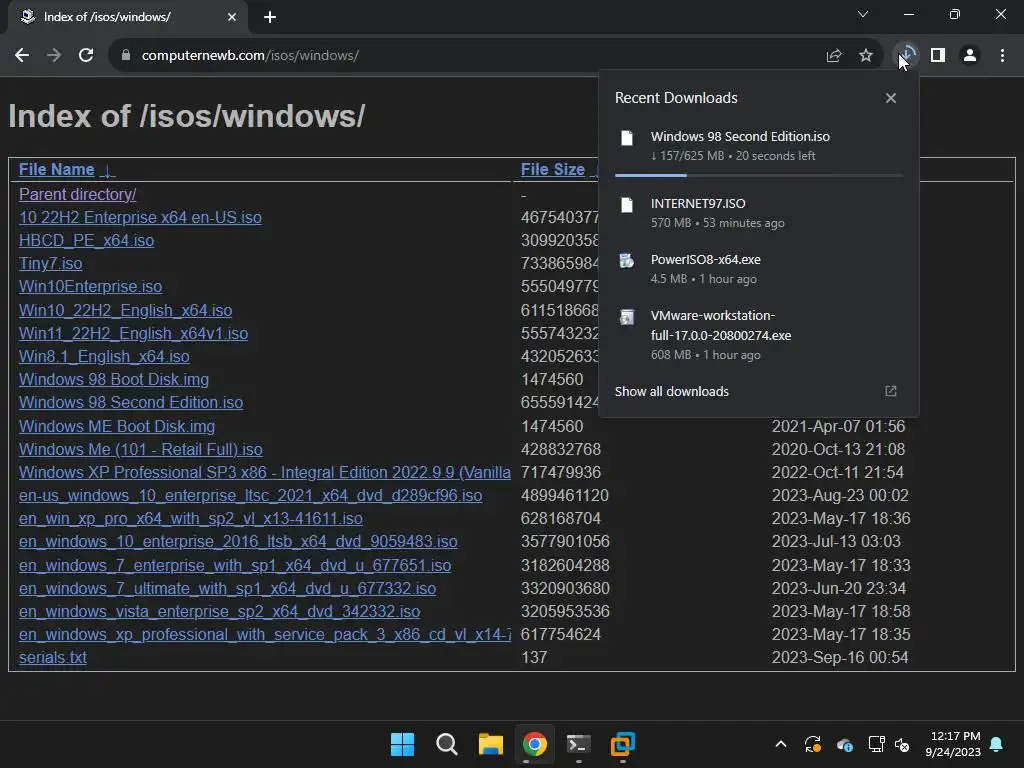Download Tiny7.iso
Image resolution: width=1024 pixels, height=768 pixels.
50,263
